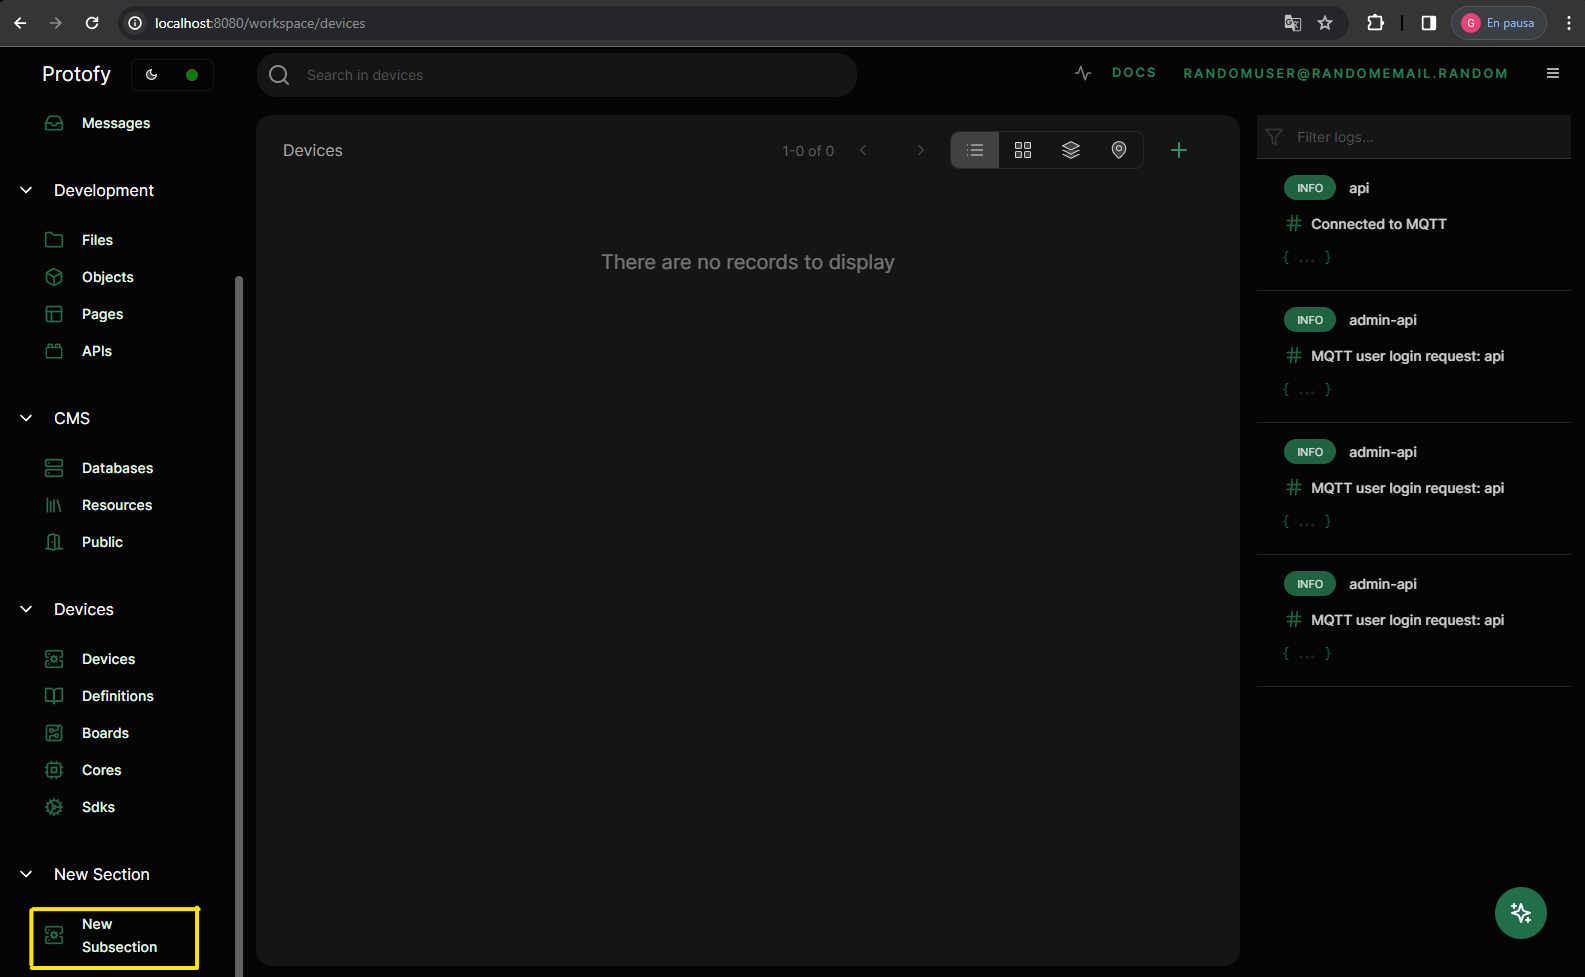Click the Sdks gear icon
The image size is (1585, 977).
point(54,807)
